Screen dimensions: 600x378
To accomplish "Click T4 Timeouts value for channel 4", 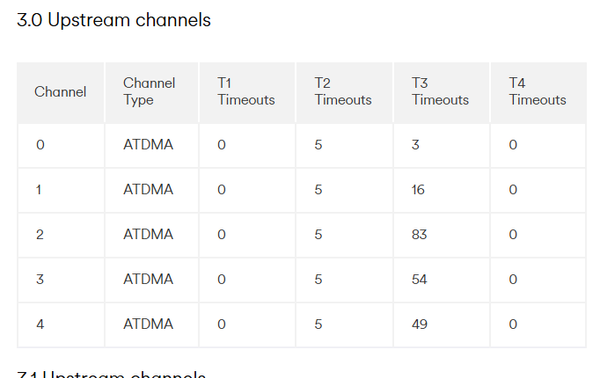I will (513, 324).
